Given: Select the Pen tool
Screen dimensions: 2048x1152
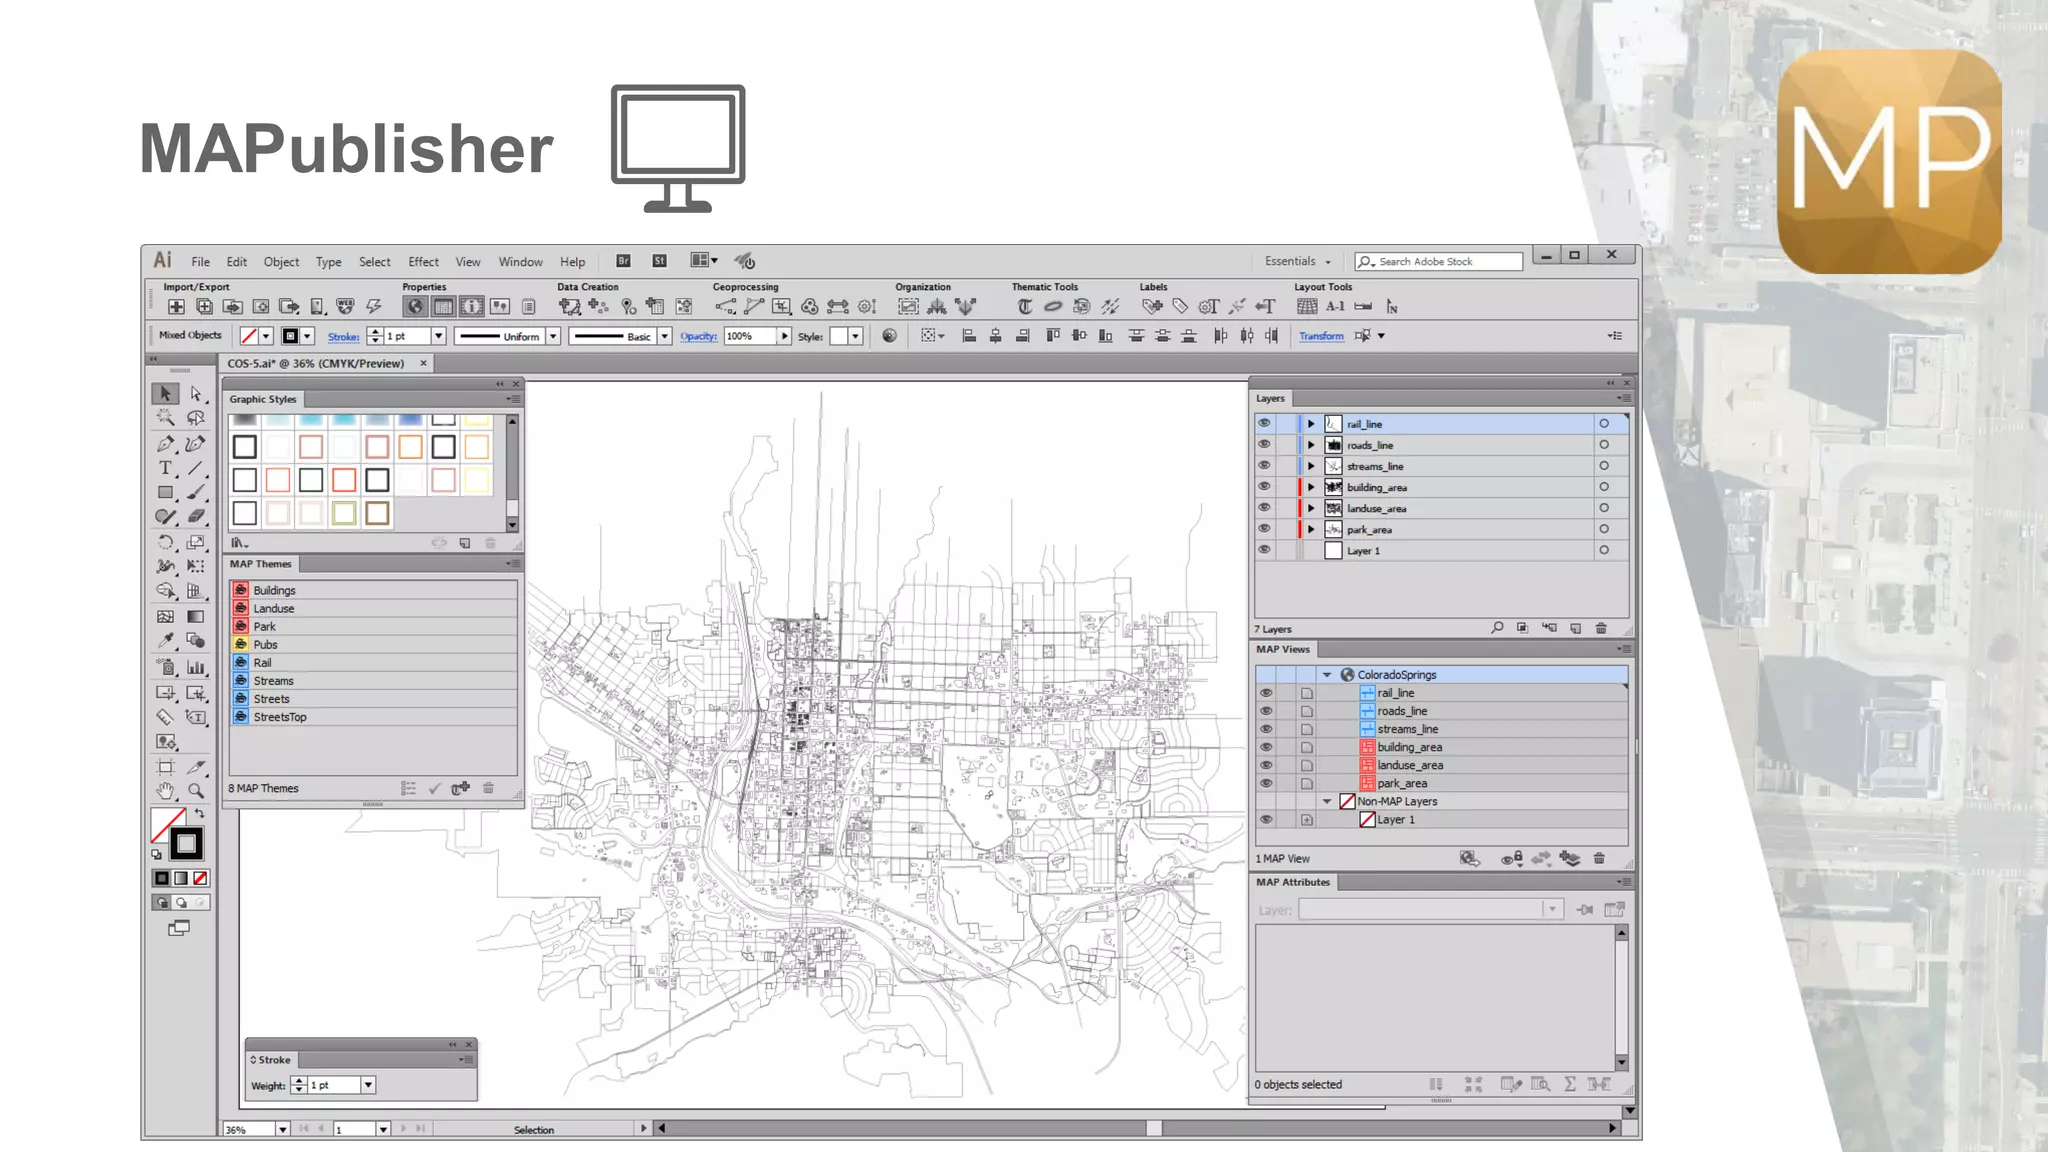Looking at the screenshot, I should pos(165,443).
